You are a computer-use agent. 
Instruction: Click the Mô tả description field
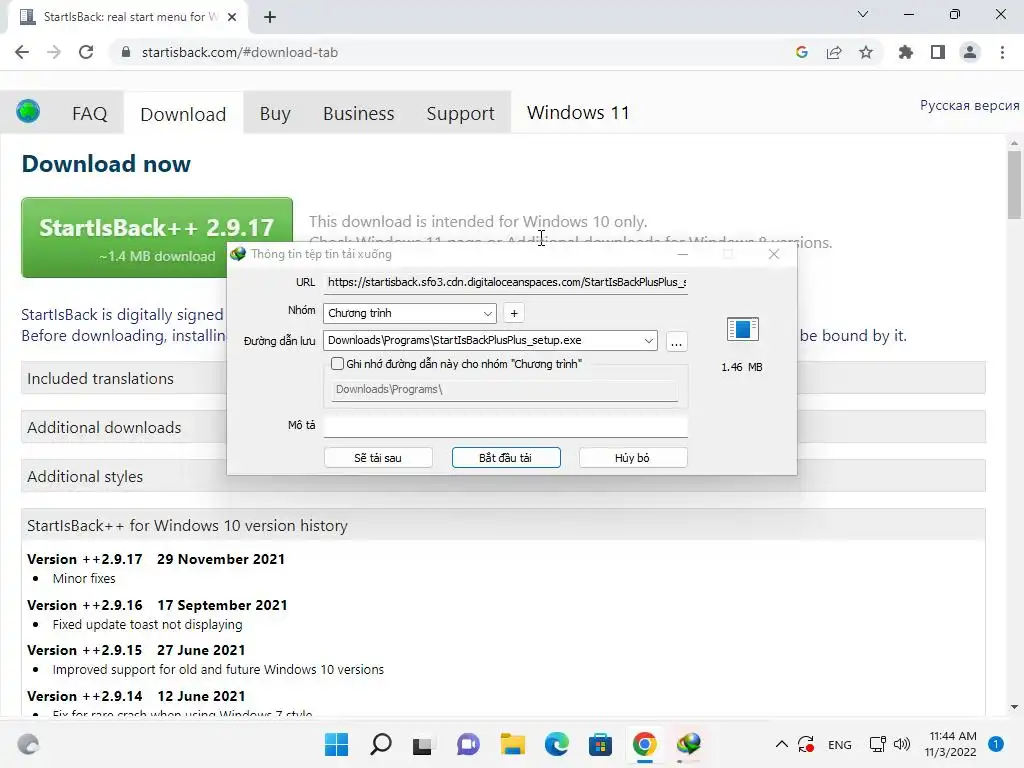(505, 426)
